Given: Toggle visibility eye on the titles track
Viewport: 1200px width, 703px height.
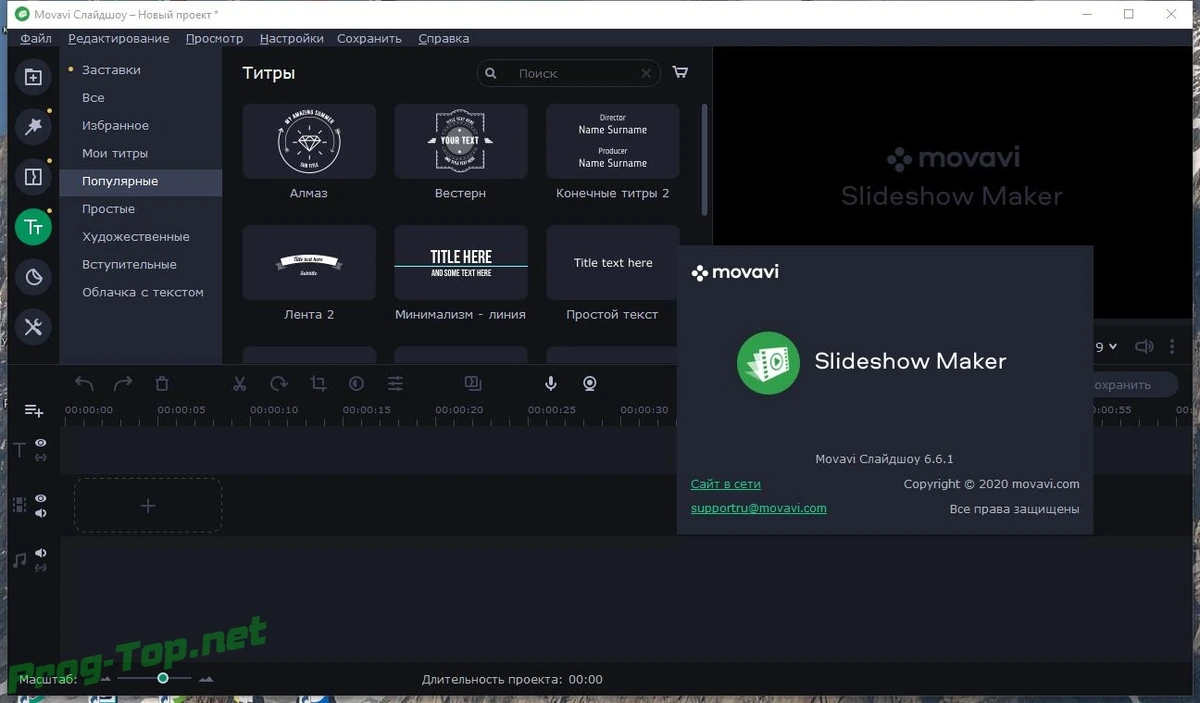Looking at the screenshot, I should click(x=41, y=443).
